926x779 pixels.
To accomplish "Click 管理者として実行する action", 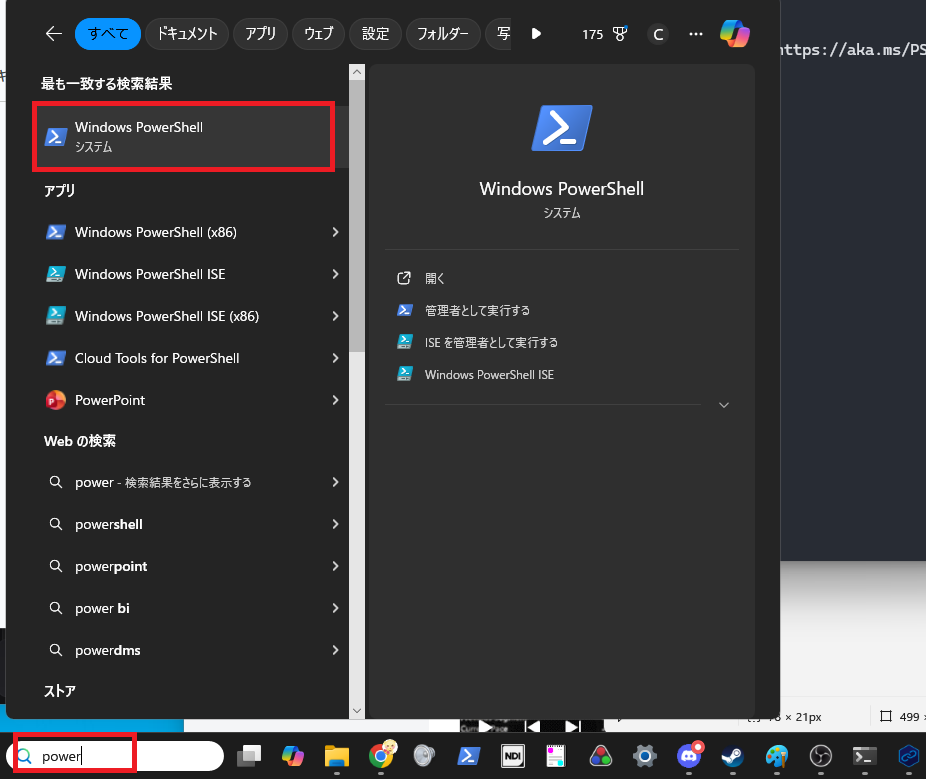I will 477,310.
